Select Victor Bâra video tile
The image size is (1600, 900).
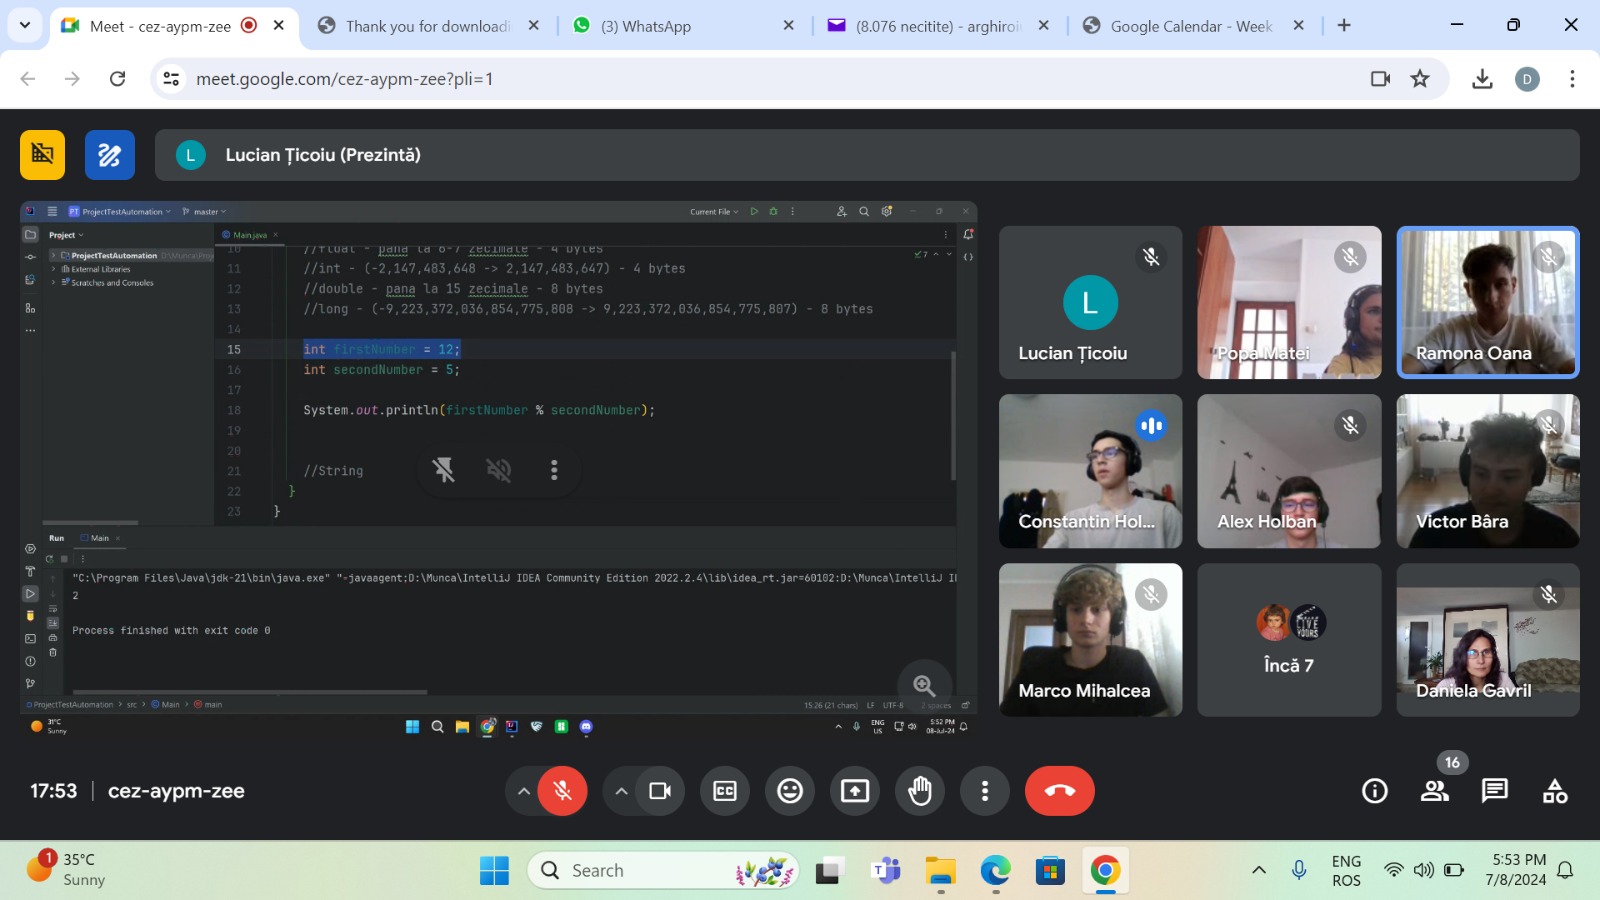1488,471
